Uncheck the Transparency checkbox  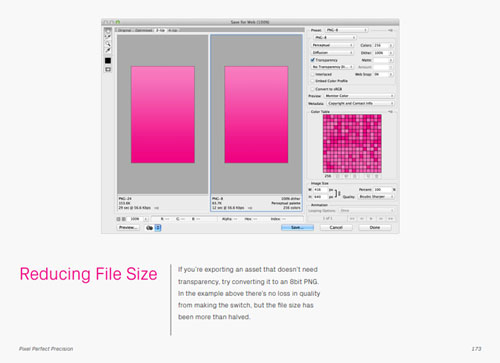point(313,60)
